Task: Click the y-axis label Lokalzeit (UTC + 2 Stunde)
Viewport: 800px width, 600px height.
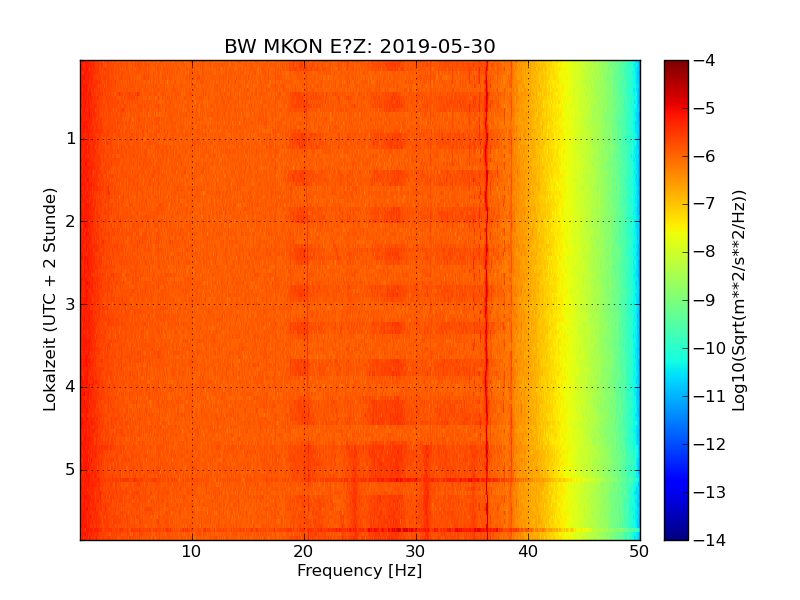Action: point(49,299)
